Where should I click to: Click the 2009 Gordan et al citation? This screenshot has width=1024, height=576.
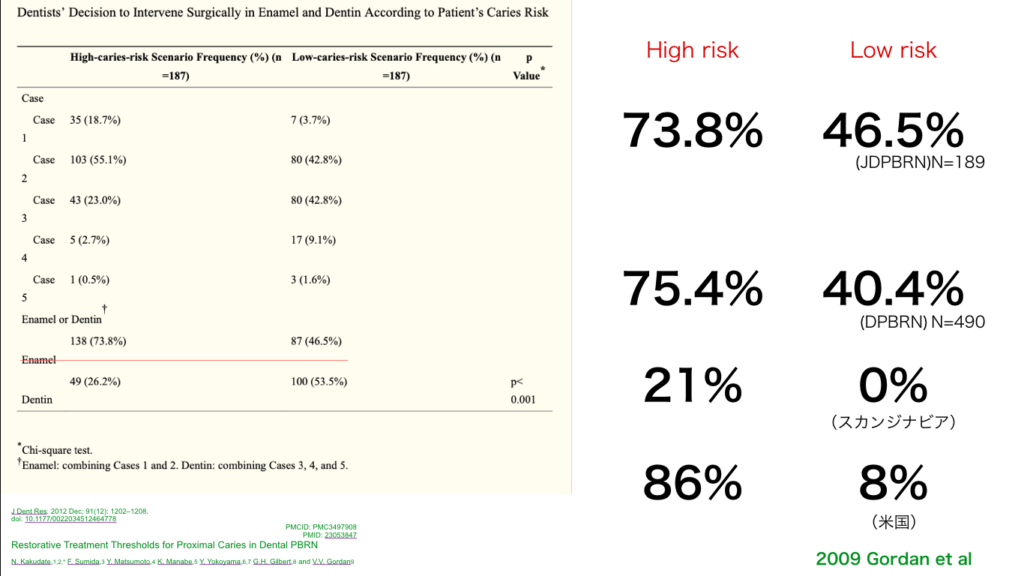point(893,559)
